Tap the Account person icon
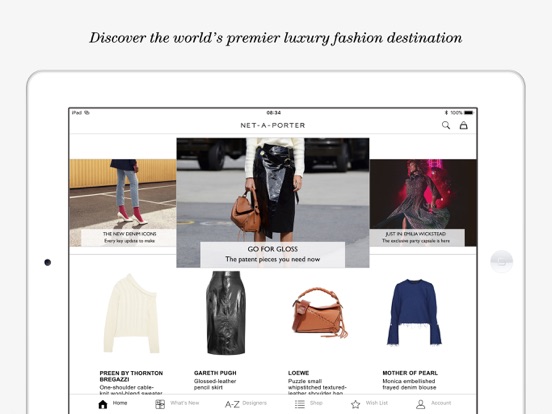 click(x=420, y=404)
